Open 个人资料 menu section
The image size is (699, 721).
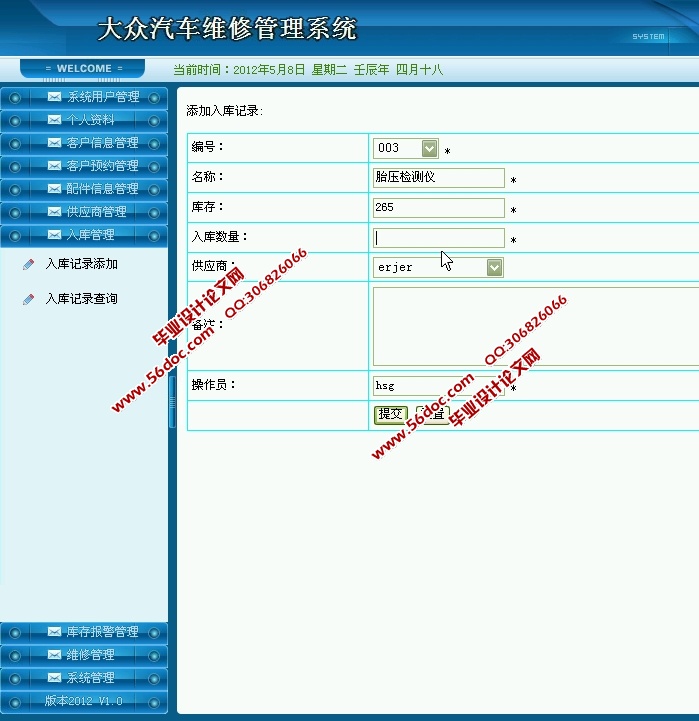[84, 120]
